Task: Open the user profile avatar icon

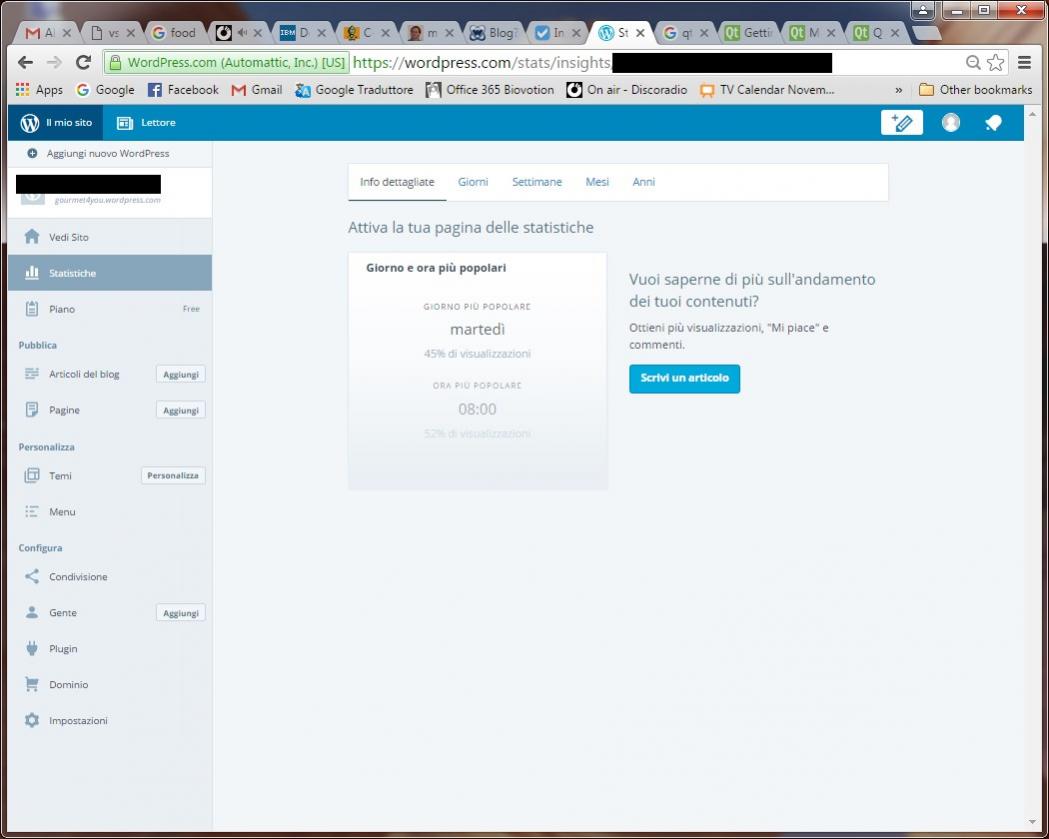Action: pyautogui.click(x=951, y=123)
